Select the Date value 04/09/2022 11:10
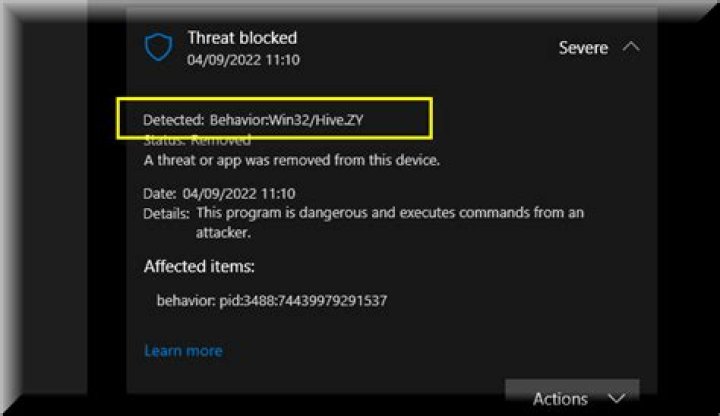720x416 pixels. [x=240, y=193]
